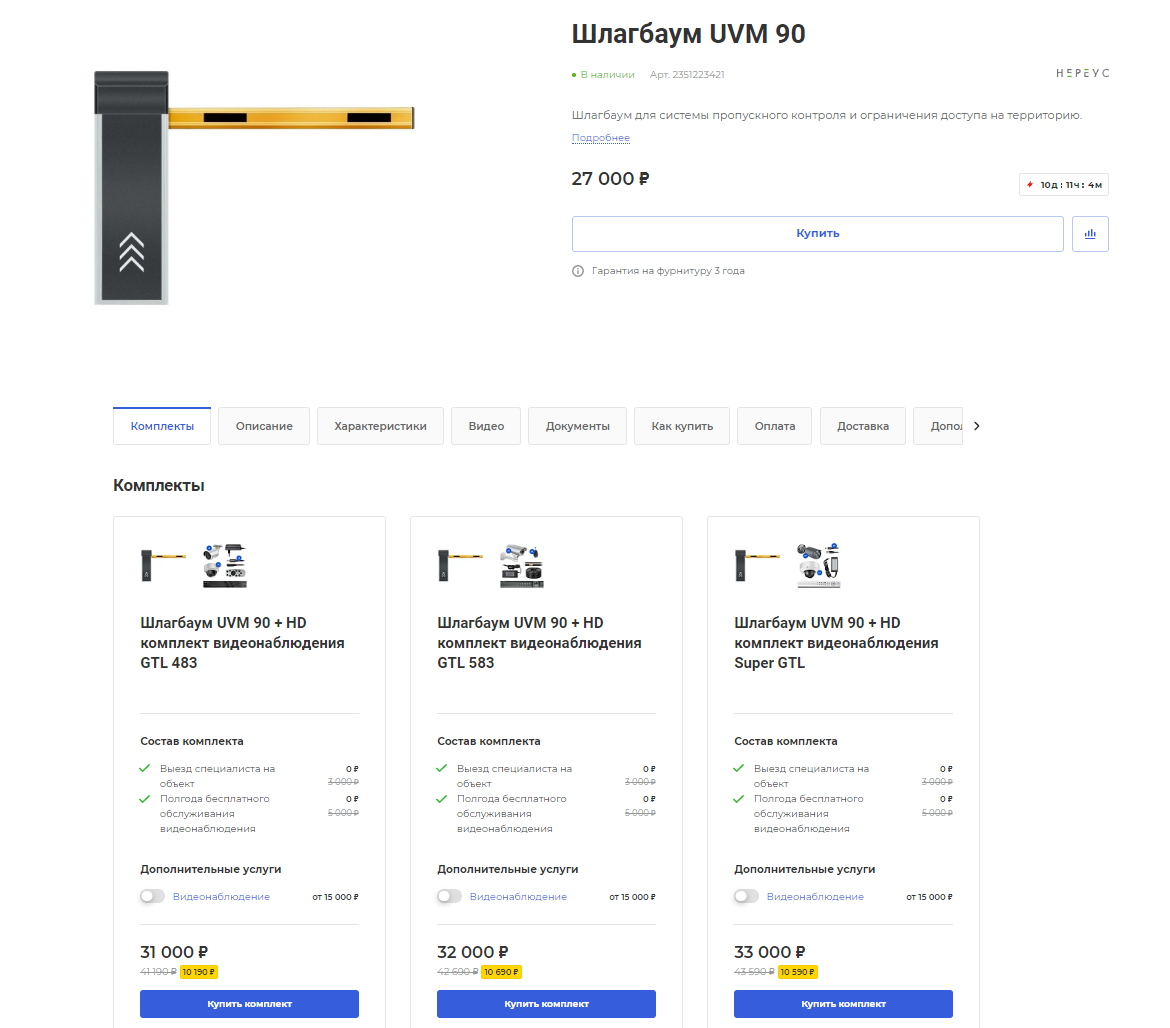The width and height of the screenshot is (1170, 1028).
Task: Select the Комплекты tab
Action: click(162, 426)
